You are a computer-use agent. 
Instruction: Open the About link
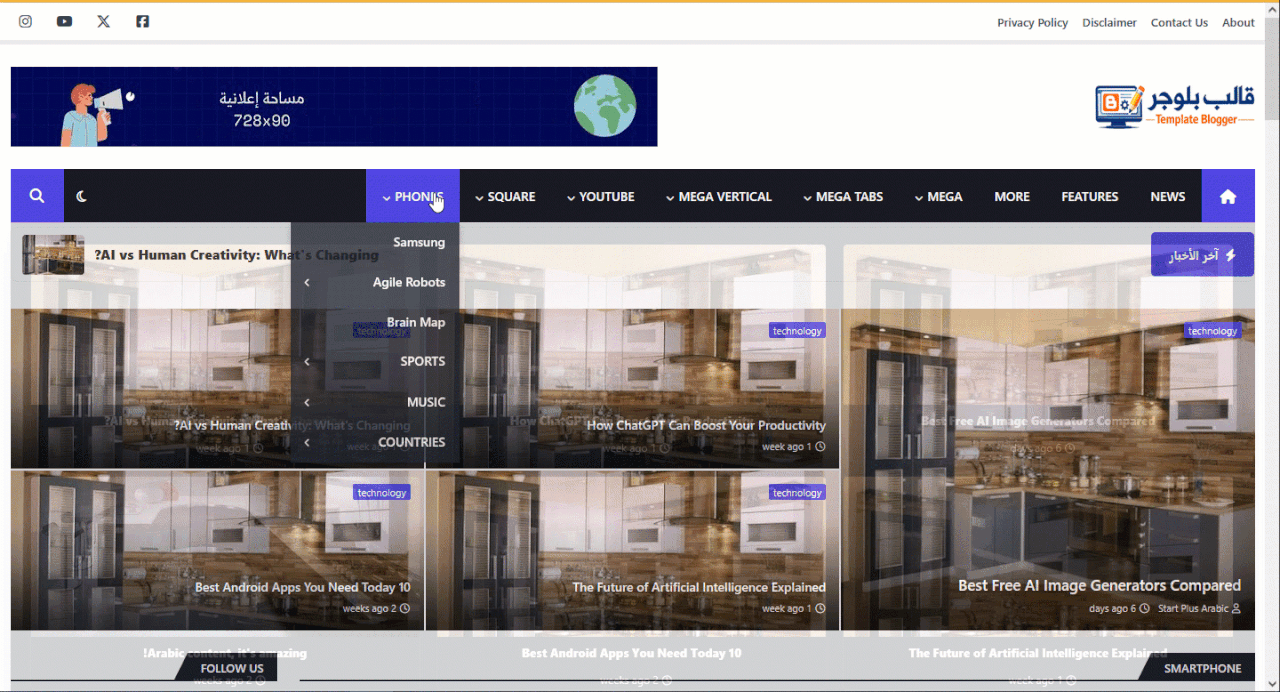click(x=1238, y=22)
